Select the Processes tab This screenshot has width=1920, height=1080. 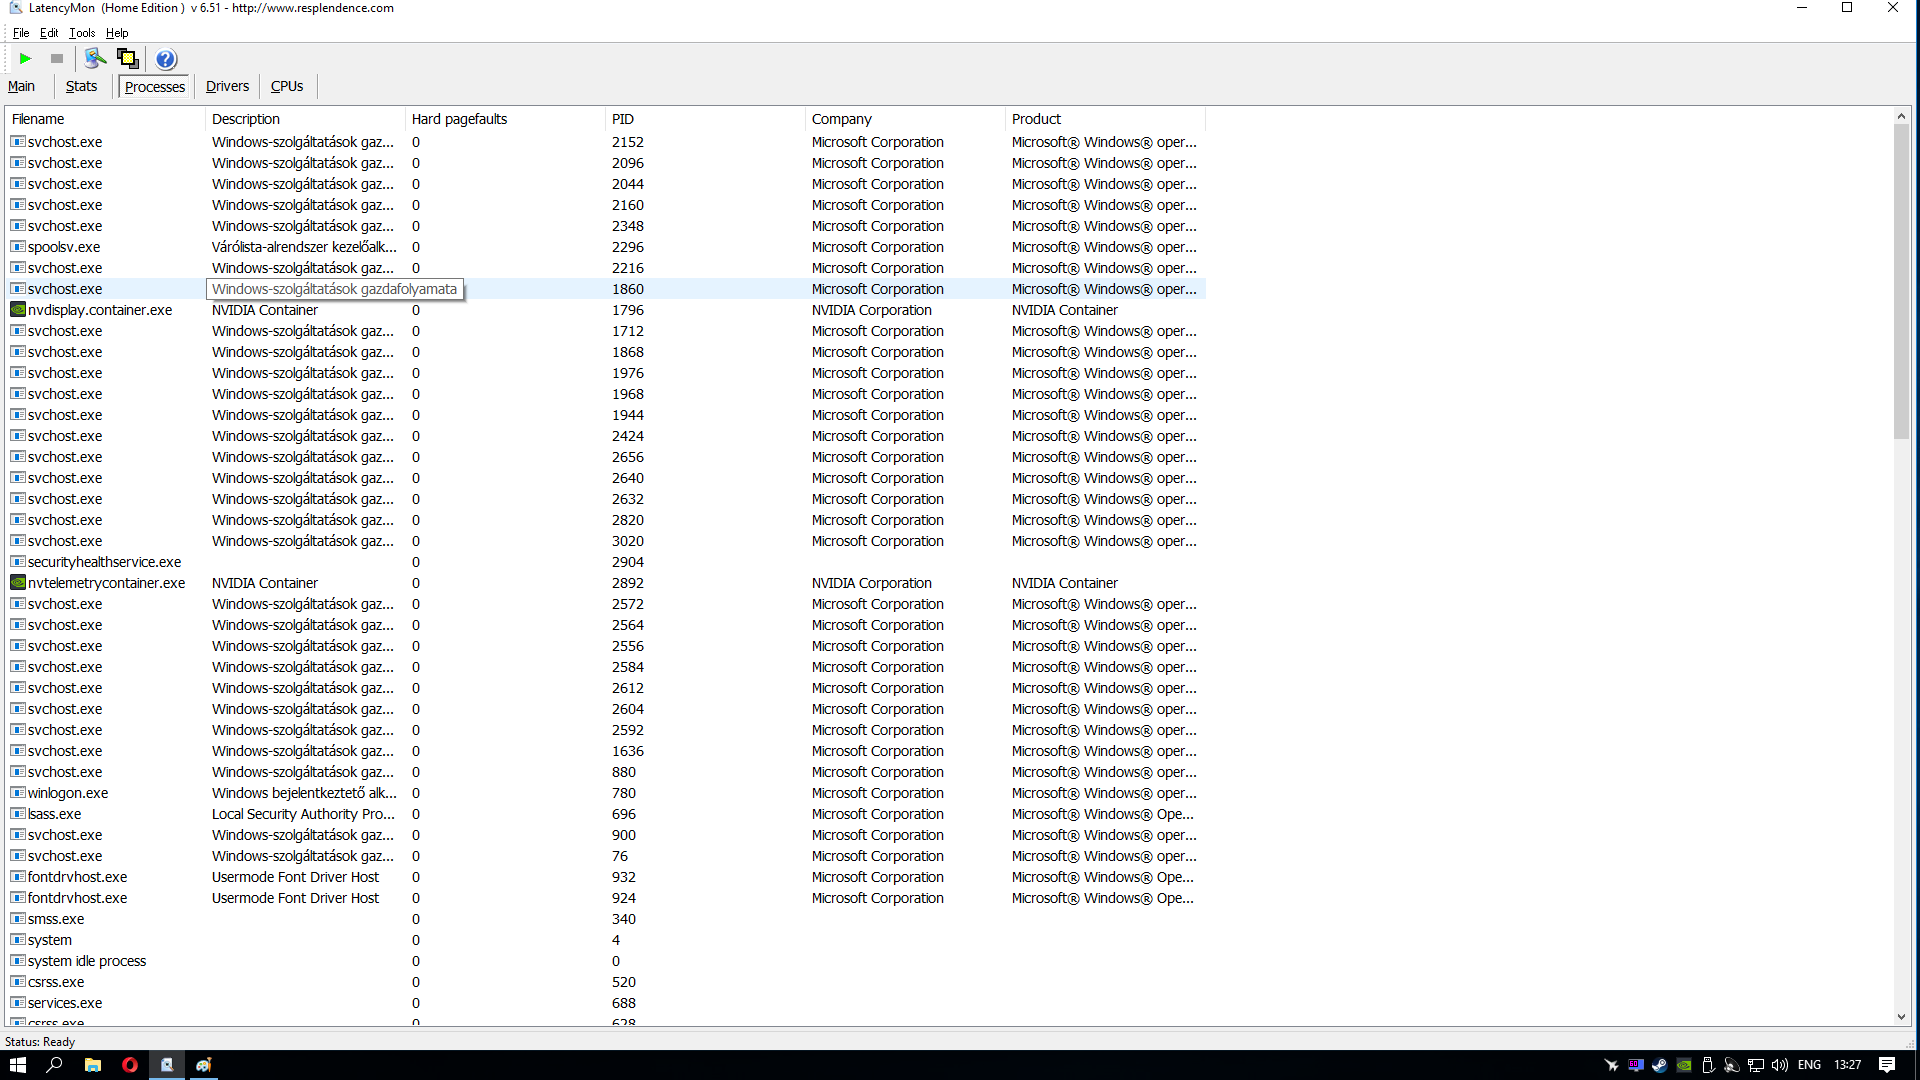155,87
